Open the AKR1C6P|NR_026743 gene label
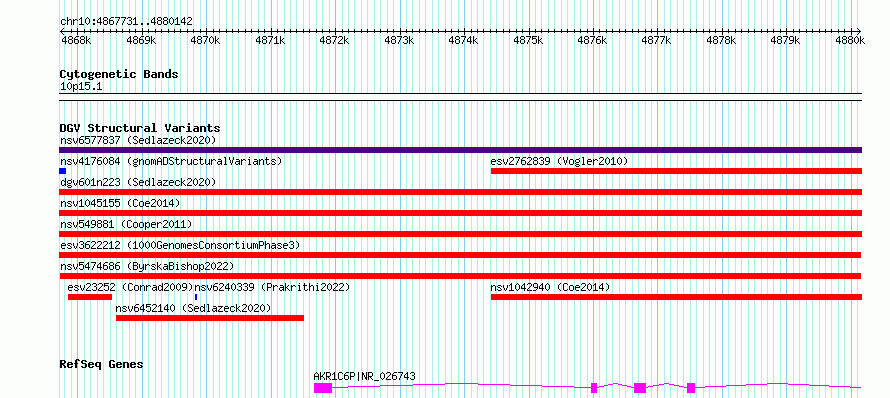Viewport: 890px width, 398px height. point(364,376)
